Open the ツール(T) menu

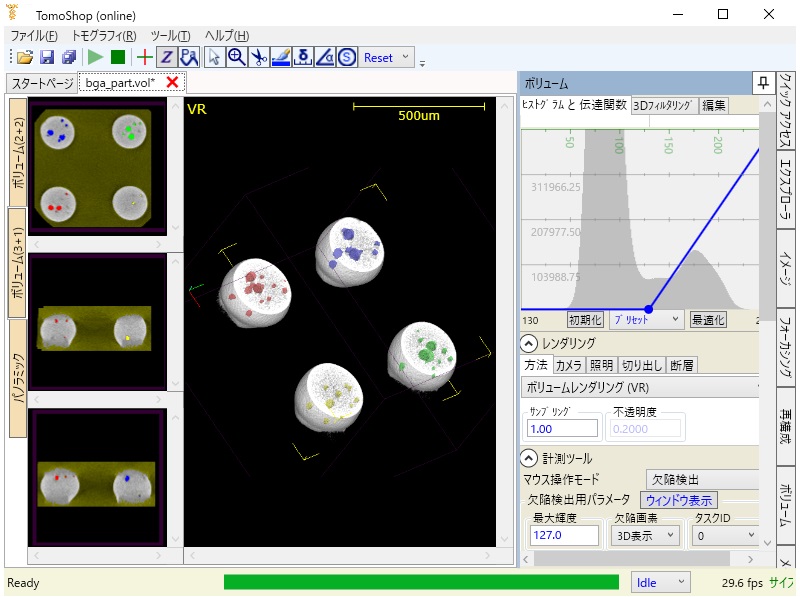coord(170,36)
